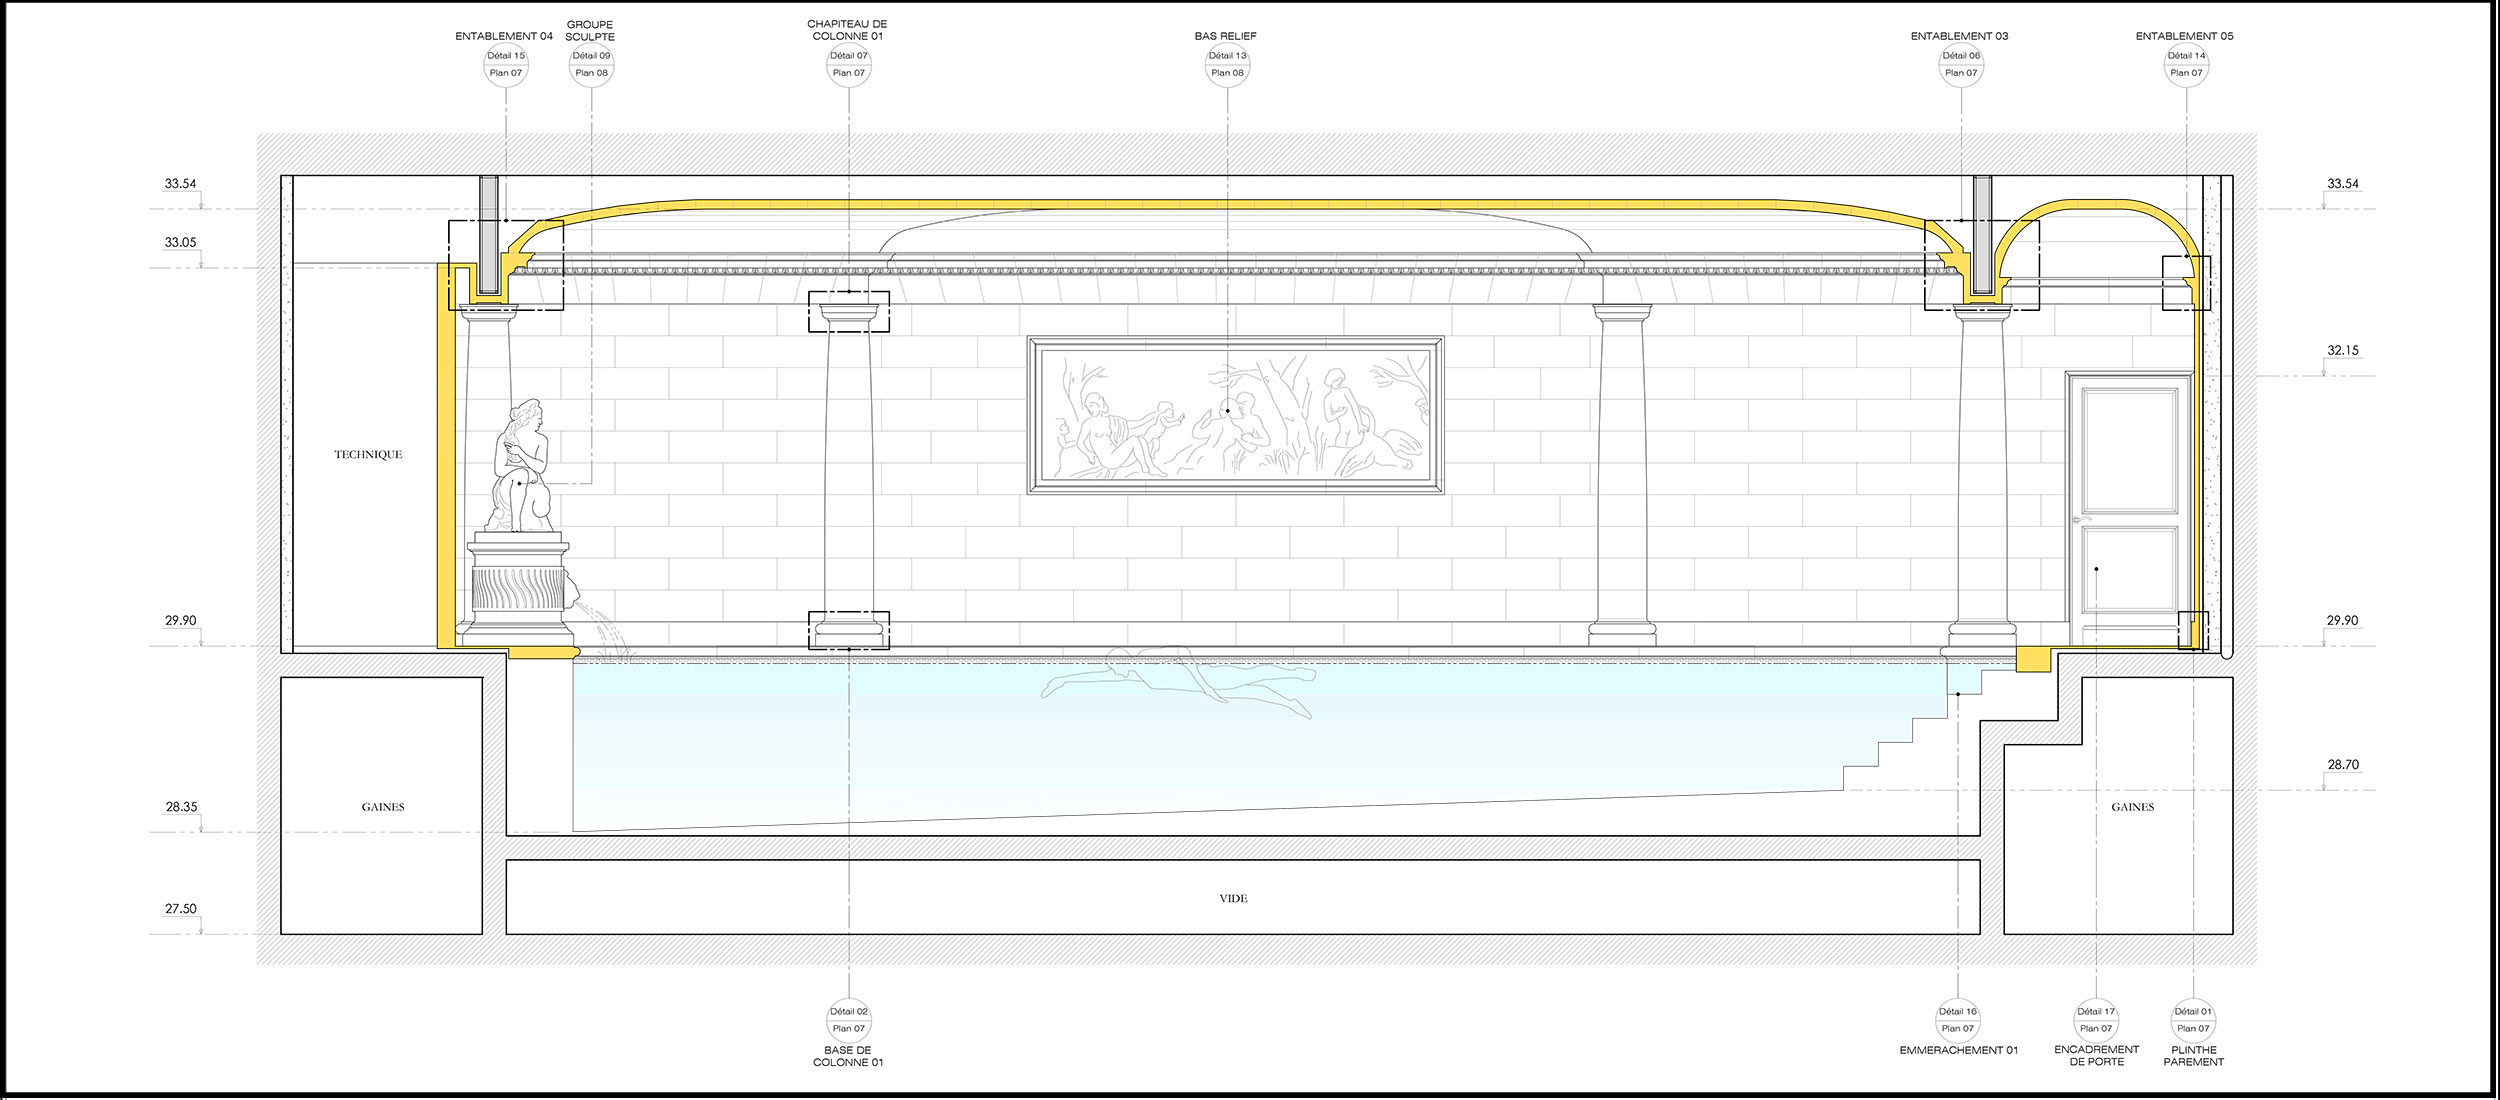2500x1100 pixels.
Task: Select the GROUPE SCULPTE label
Action: coord(590,30)
